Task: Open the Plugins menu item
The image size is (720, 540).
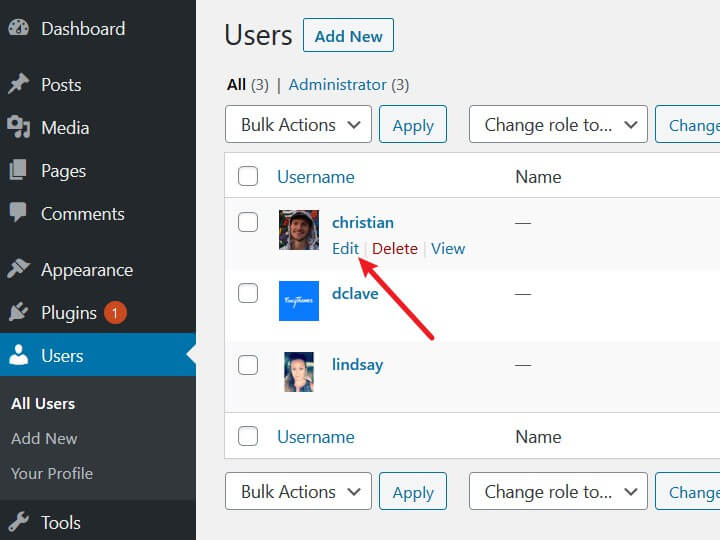Action: click(x=69, y=313)
